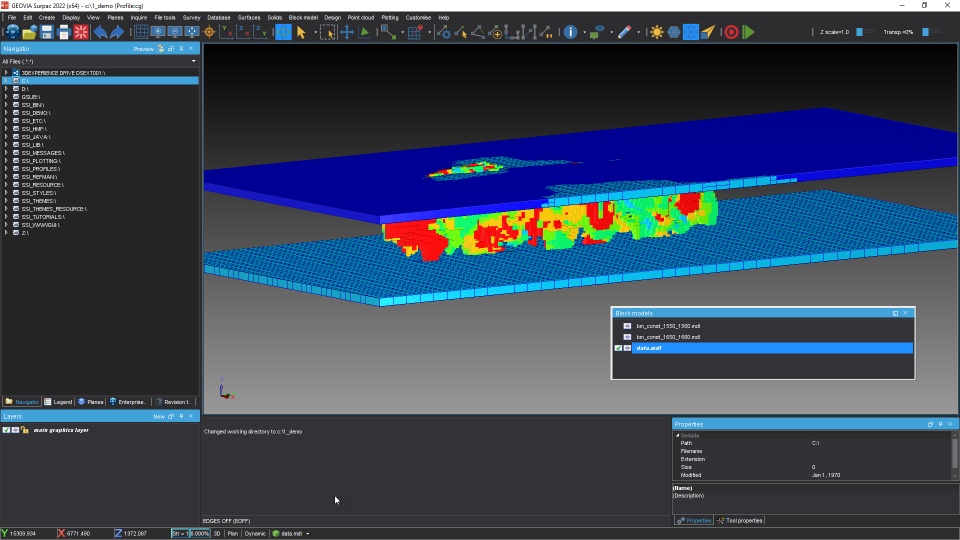Toggle Dynamic mode in status bar
Image resolution: width=960 pixels, height=540 pixels.
tap(255, 533)
